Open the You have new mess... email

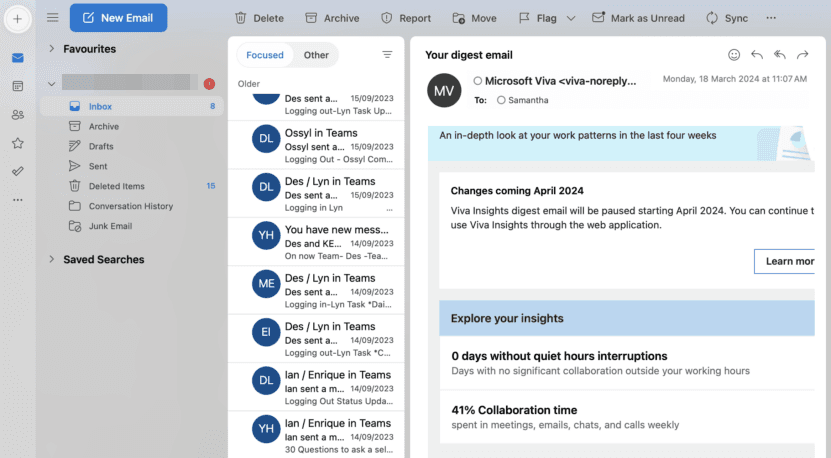point(316,242)
